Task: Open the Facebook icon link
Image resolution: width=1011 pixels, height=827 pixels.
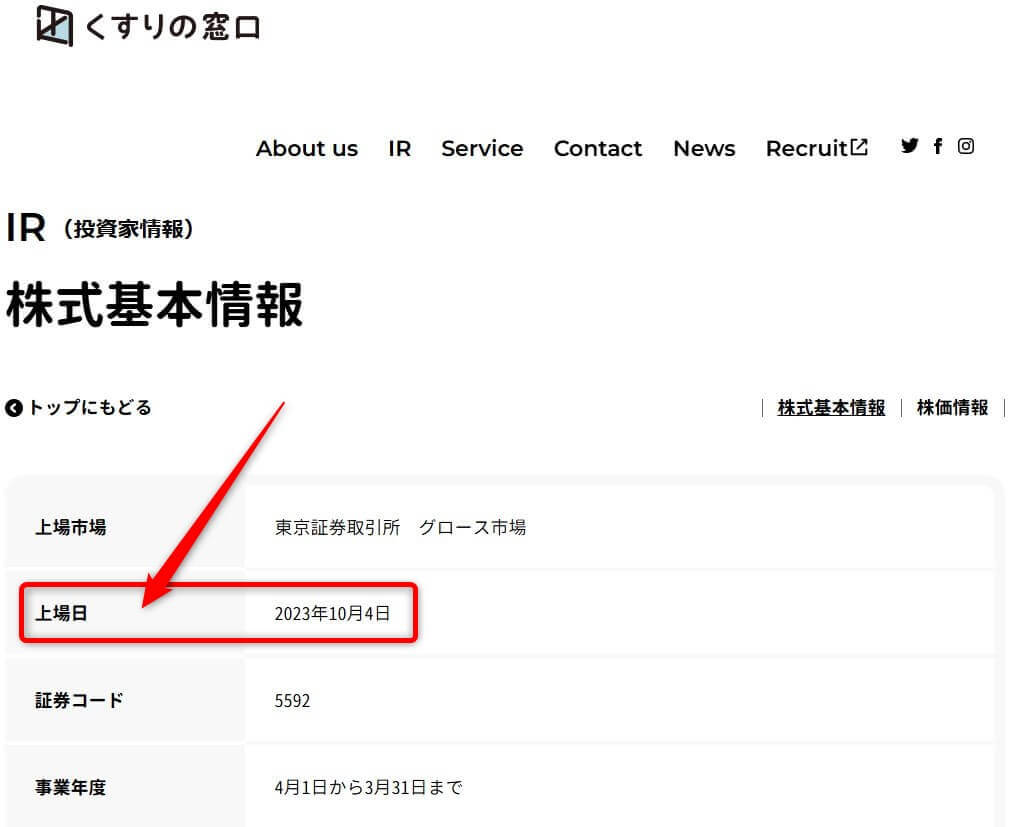Action: 938,146
